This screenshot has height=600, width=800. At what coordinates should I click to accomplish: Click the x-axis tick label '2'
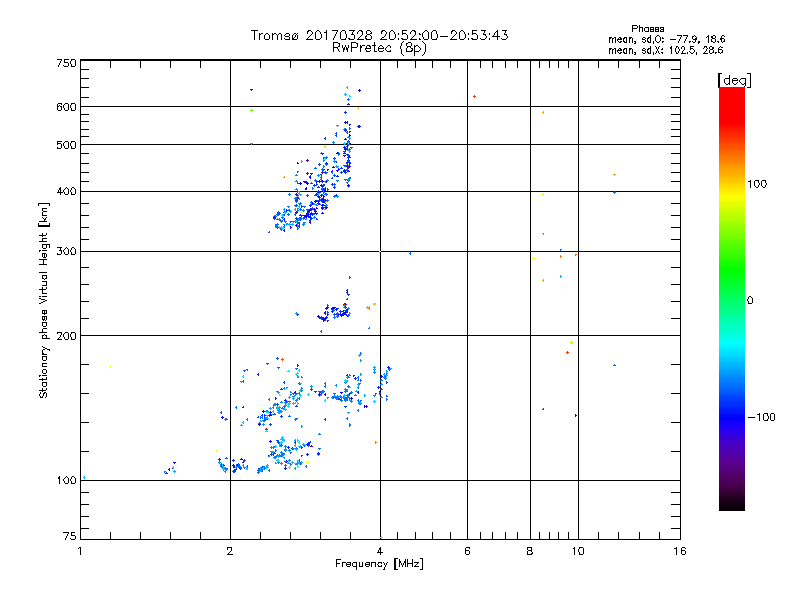pos(230,551)
